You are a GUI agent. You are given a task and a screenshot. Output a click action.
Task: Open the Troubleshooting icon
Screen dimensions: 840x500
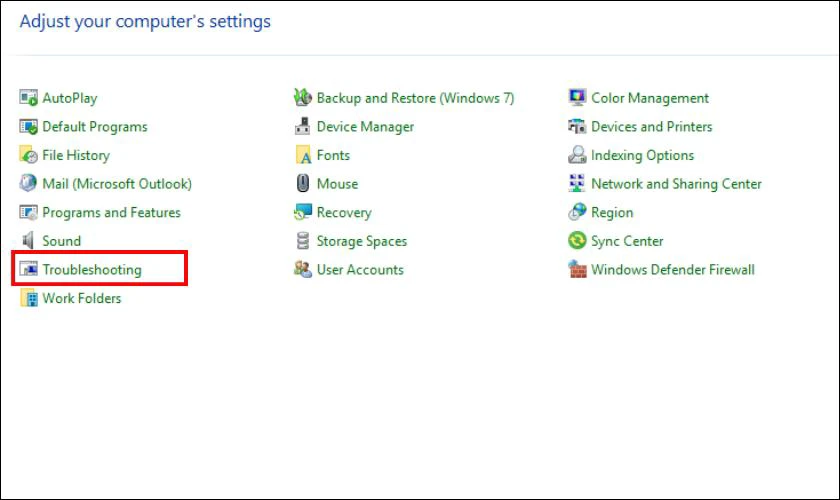click(x=28, y=269)
